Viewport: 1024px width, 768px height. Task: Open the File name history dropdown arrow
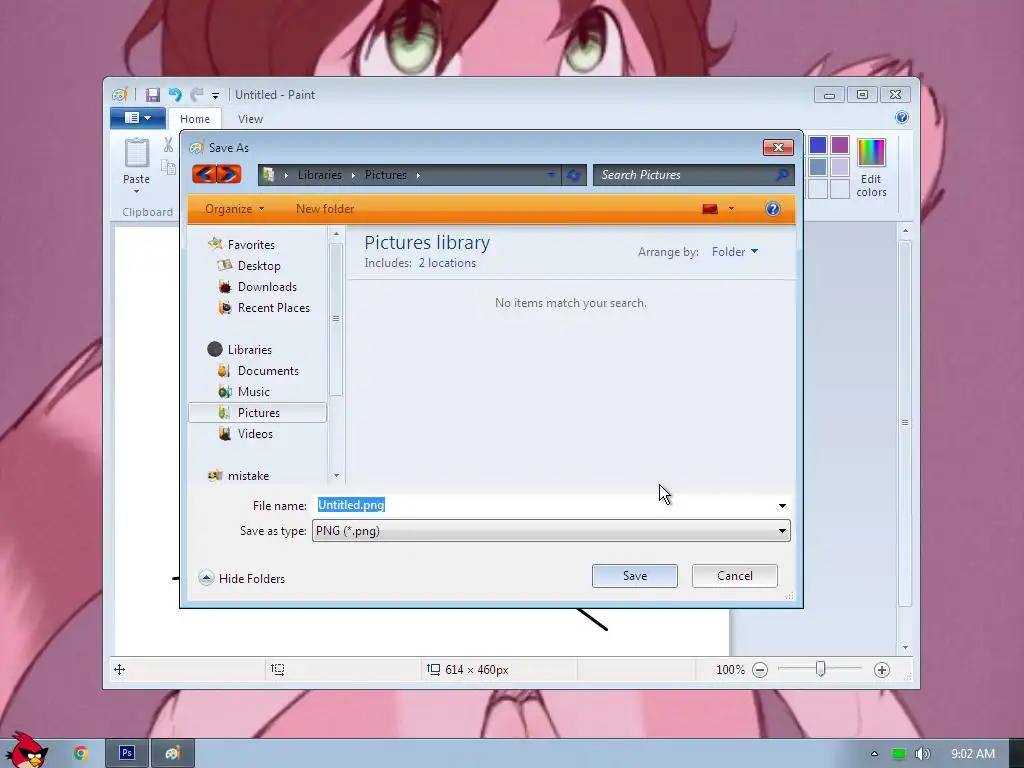click(782, 506)
